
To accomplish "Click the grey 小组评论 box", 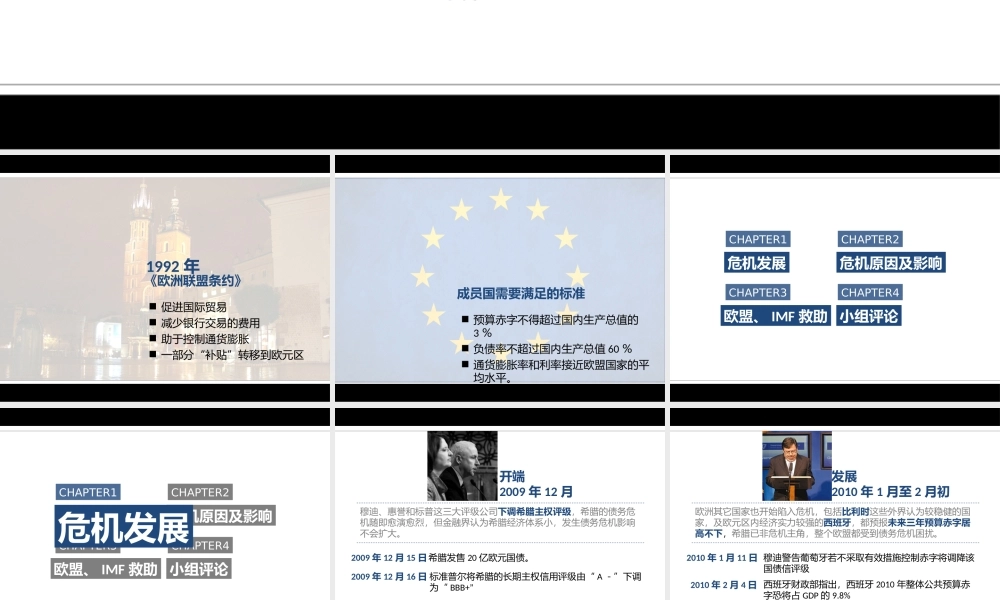I will coord(199,569).
